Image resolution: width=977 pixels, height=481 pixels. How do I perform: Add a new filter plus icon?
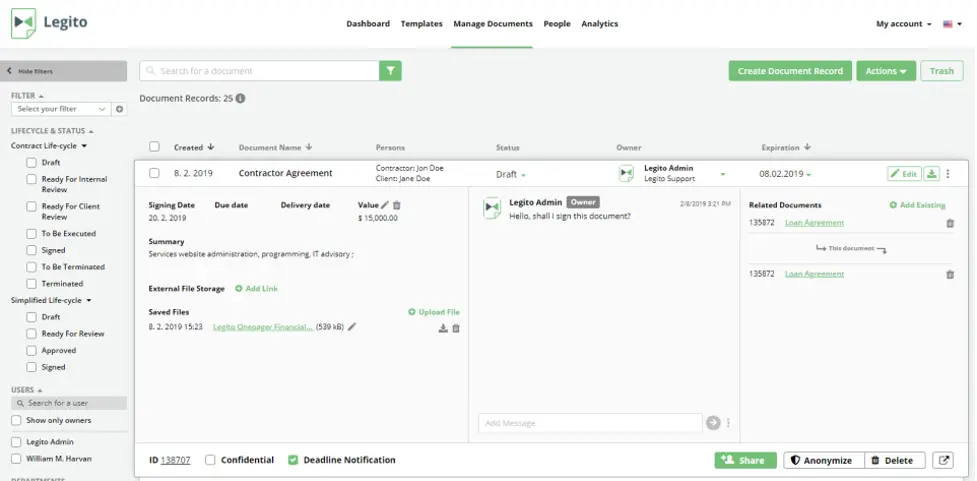coord(120,109)
